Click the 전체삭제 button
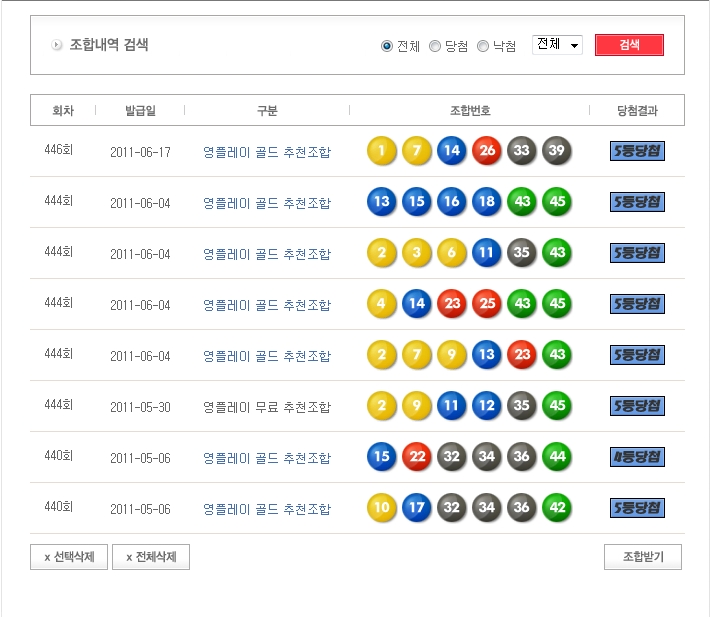This screenshot has width=710, height=617. click(x=151, y=557)
